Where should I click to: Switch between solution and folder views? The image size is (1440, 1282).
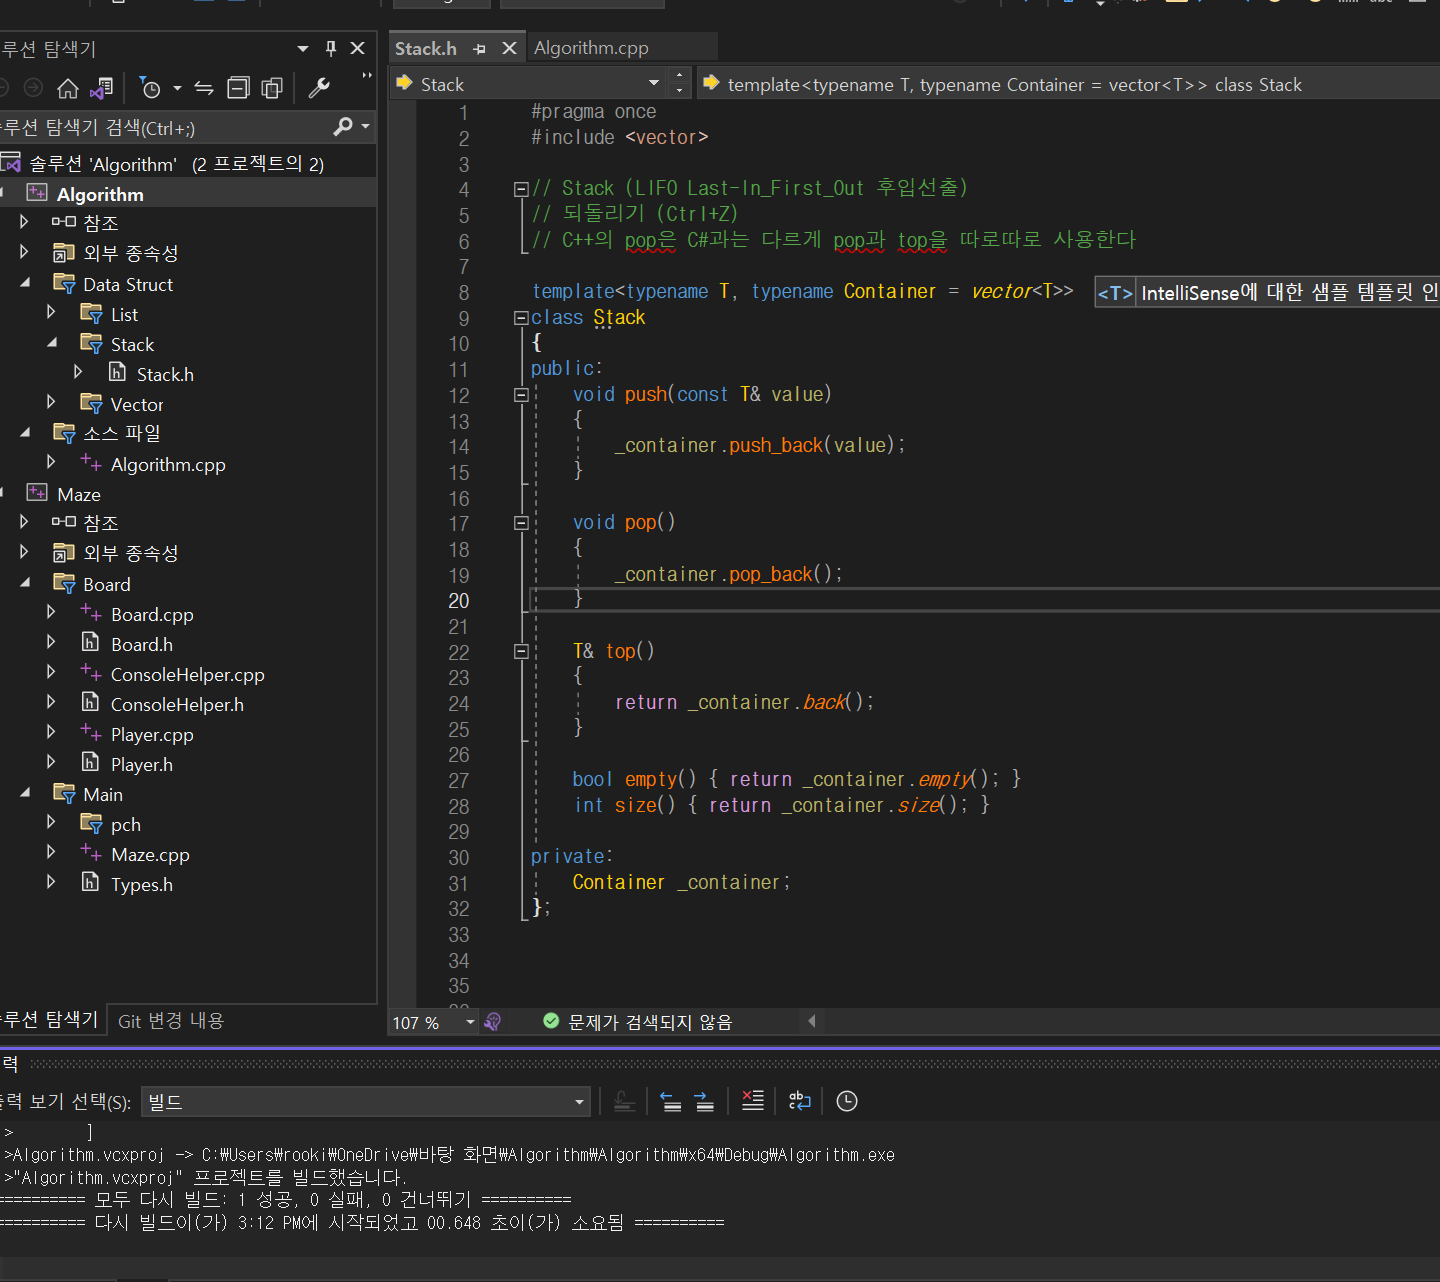pos(101,89)
